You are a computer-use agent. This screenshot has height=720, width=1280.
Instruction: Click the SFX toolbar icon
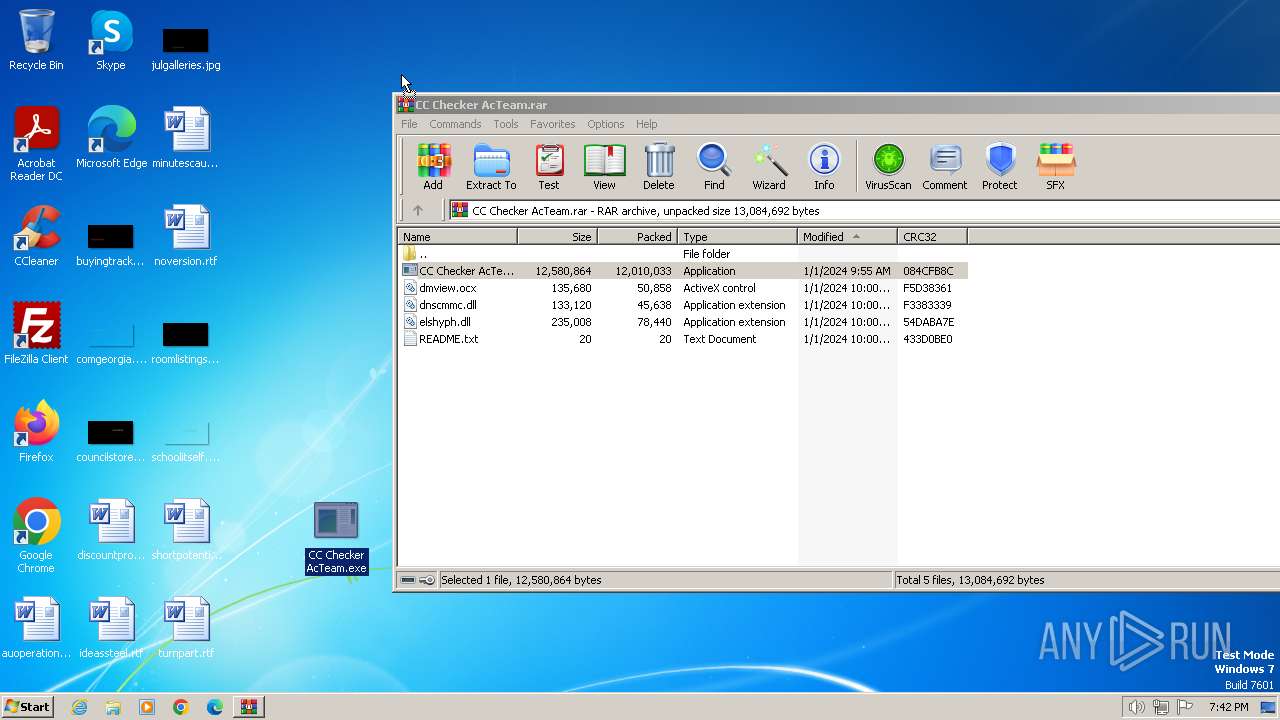click(x=1055, y=166)
